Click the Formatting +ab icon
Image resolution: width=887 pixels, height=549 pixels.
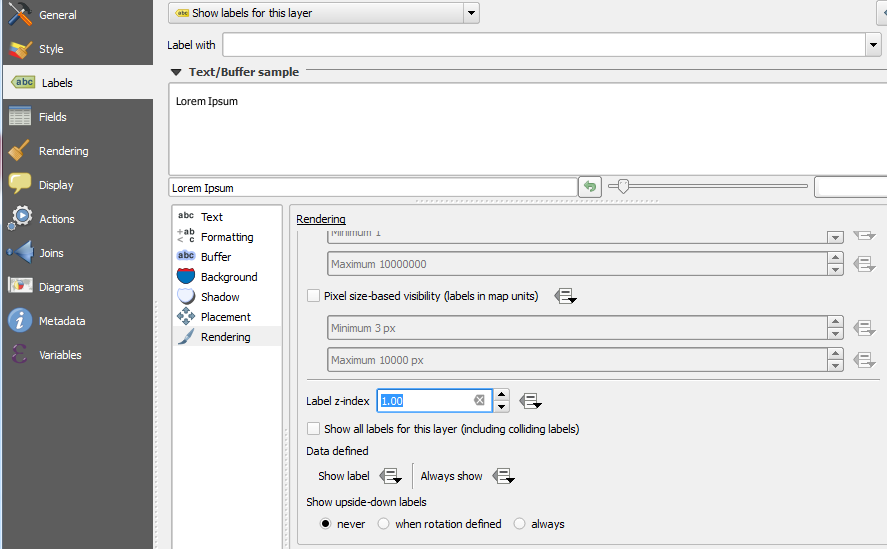(186, 235)
